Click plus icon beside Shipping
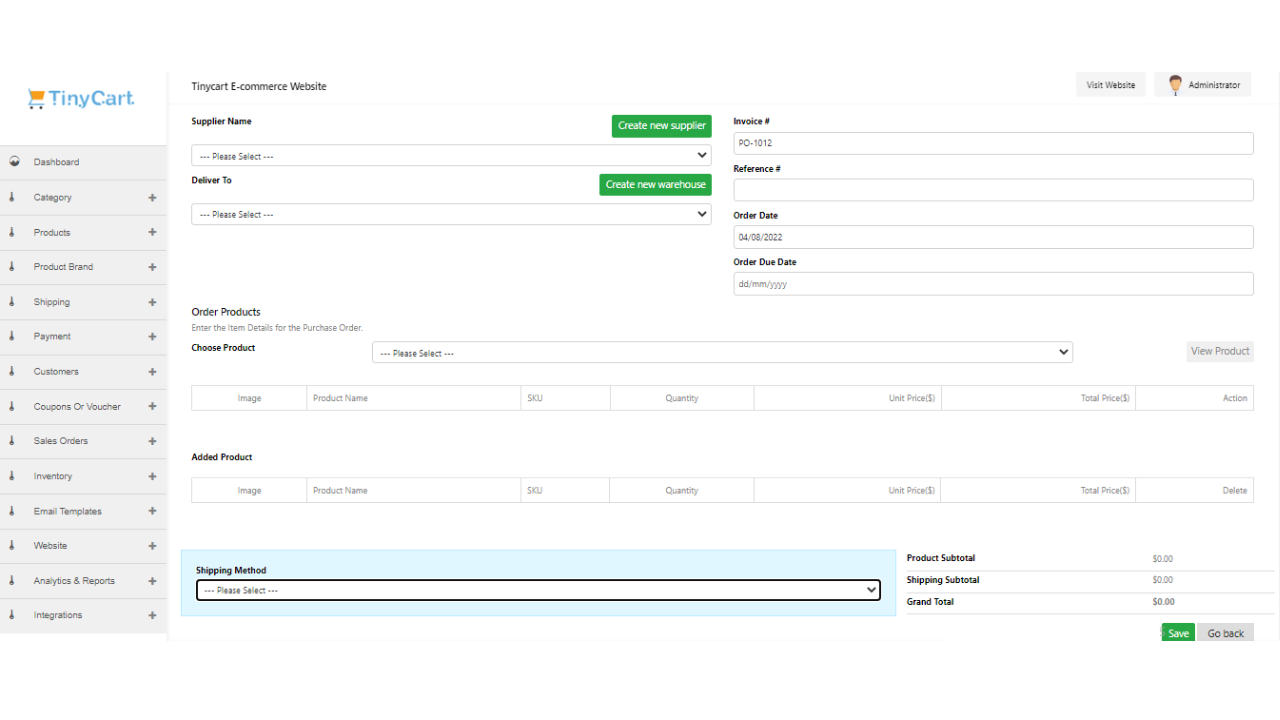Screen dimensions: 1280x720 (x=152, y=302)
